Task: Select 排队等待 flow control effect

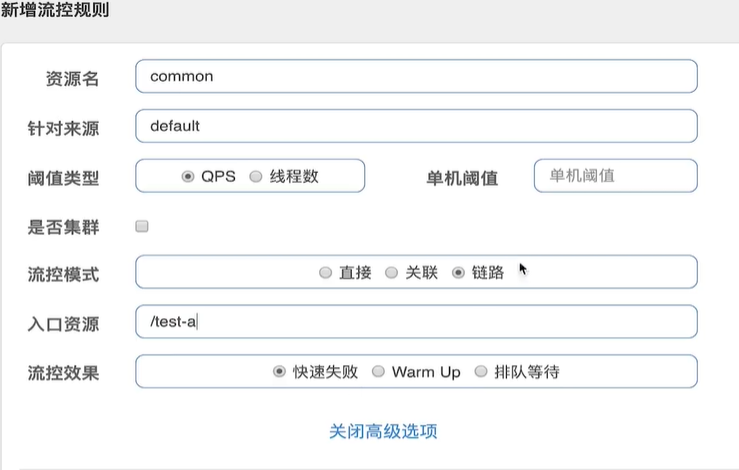Action: click(x=481, y=371)
